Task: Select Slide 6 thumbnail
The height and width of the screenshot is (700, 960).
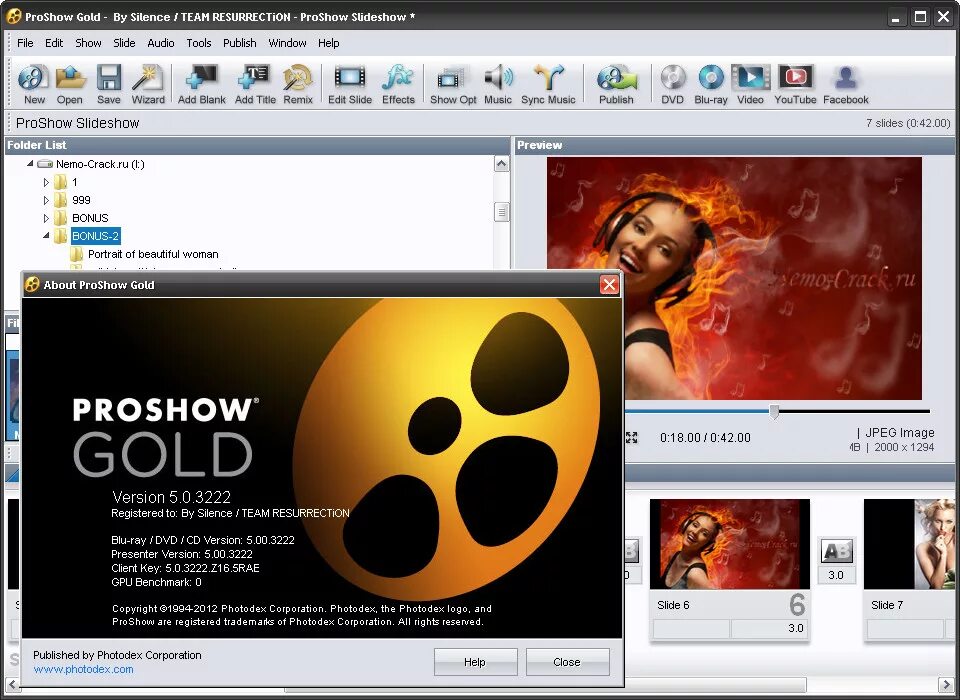Action: 730,544
